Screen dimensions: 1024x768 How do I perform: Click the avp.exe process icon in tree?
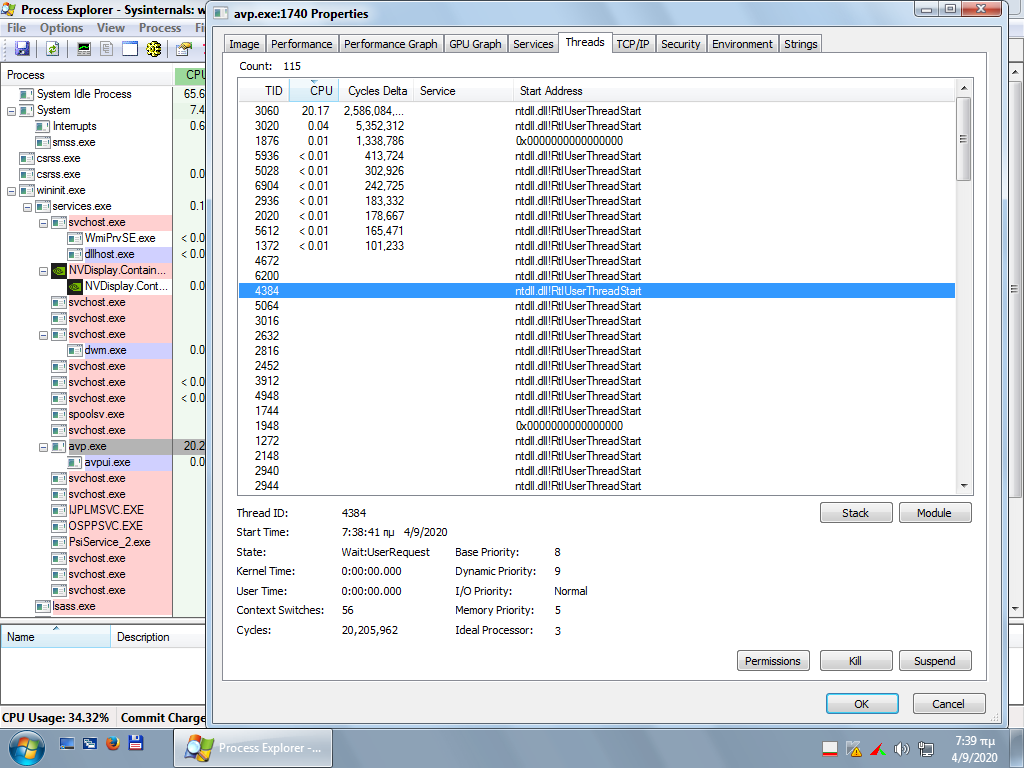(x=59, y=447)
